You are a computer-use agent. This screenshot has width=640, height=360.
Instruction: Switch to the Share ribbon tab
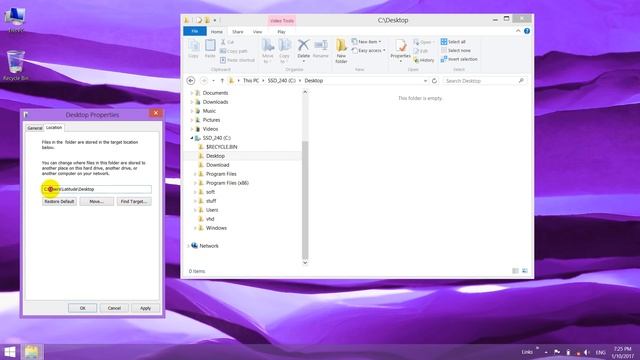coord(238,31)
